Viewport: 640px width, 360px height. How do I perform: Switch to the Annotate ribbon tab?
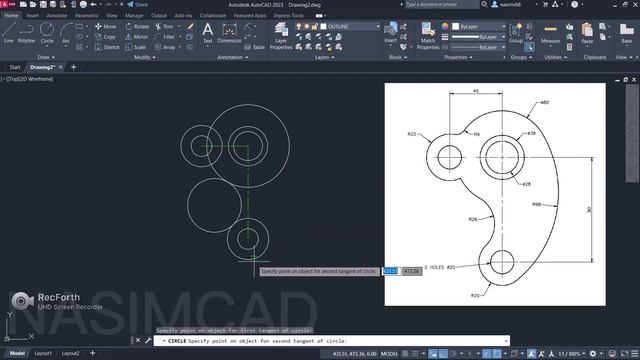(x=56, y=16)
